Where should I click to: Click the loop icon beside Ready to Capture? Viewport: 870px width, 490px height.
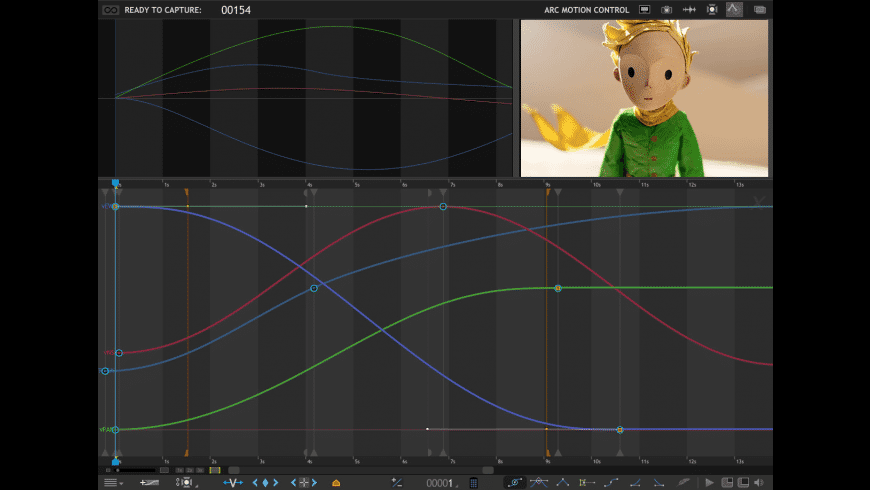point(110,10)
